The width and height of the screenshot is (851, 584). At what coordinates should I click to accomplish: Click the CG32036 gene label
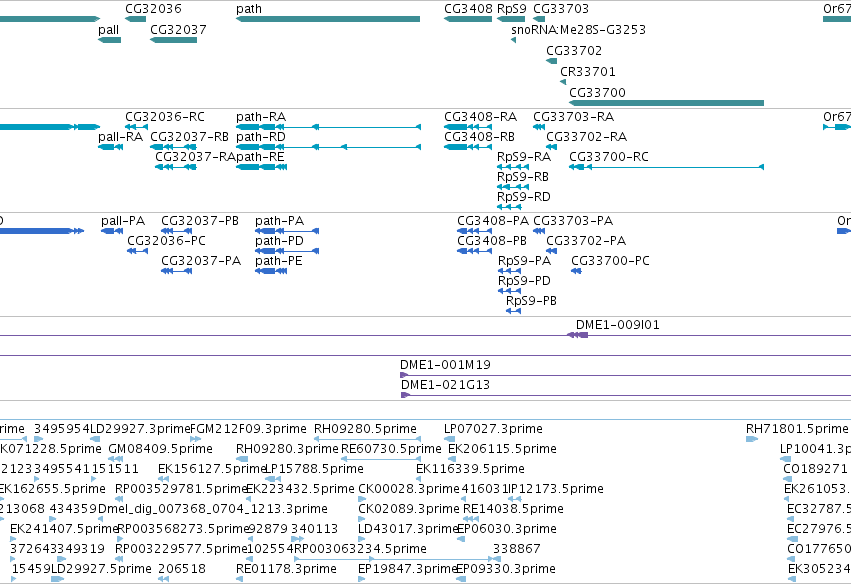(x=153, y=9)
